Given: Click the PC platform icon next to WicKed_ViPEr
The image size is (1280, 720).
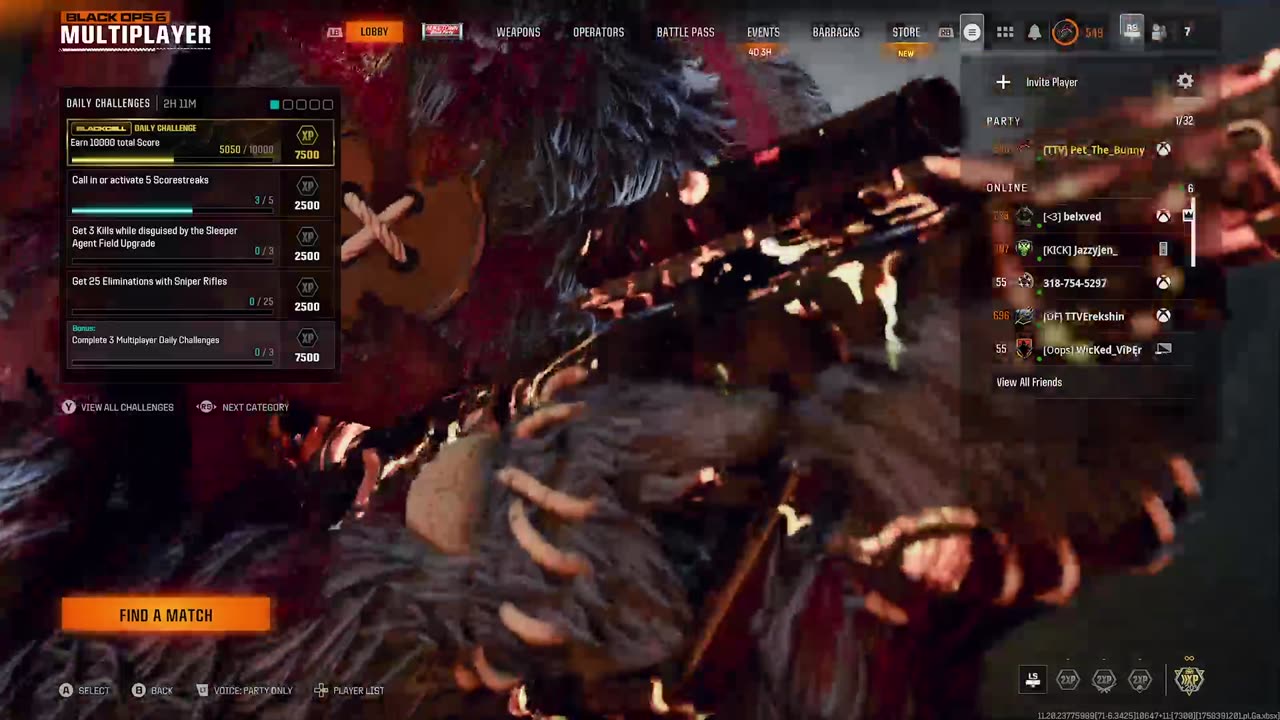Looking at the screenshot, I should tap(1164, 349).
